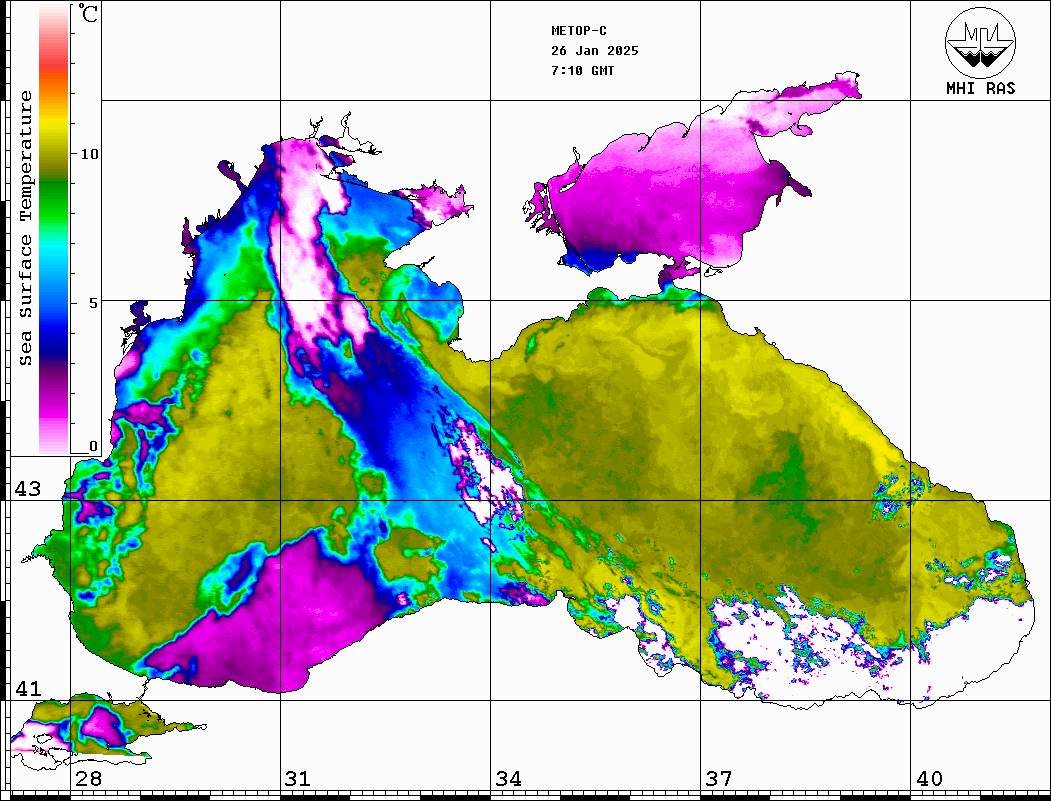This screenshot has height=801, width=1051.
Task: Click longitude label 34
Action: tap(508, 778)
